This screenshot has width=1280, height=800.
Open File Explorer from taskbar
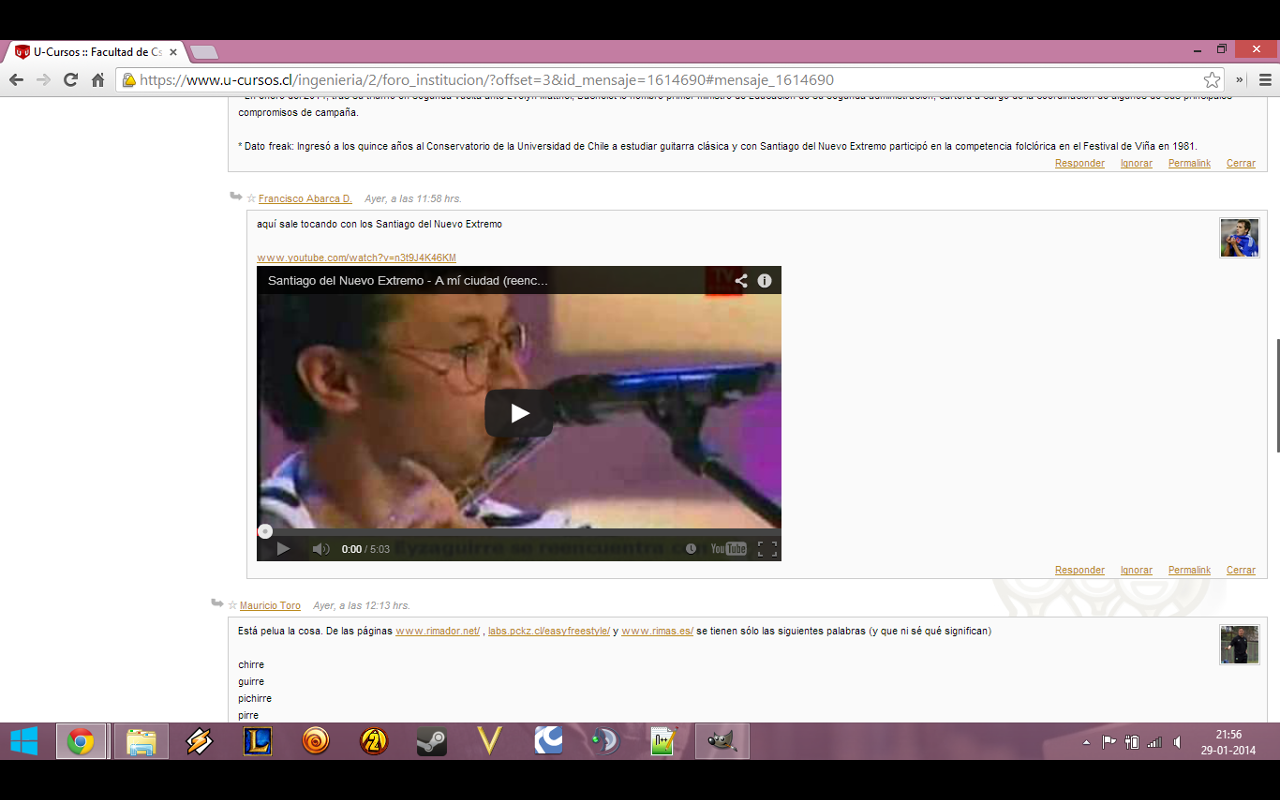pos(141,741)
